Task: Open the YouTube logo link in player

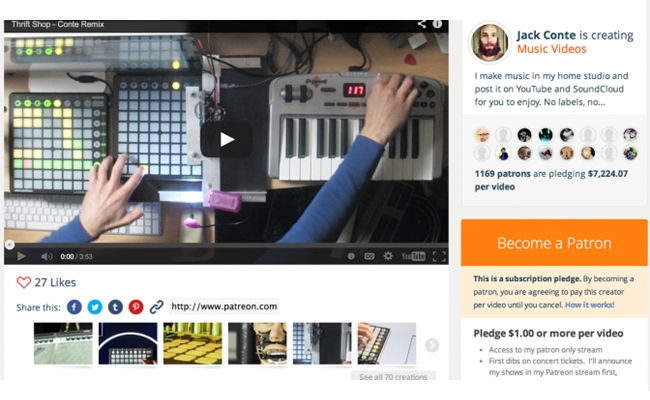Action: [413, 257]
